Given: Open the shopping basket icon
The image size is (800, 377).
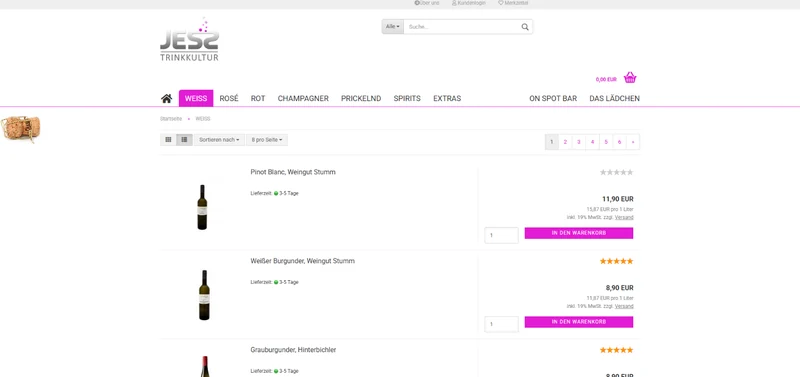Looking at the screenshot, I should [630, 78].
